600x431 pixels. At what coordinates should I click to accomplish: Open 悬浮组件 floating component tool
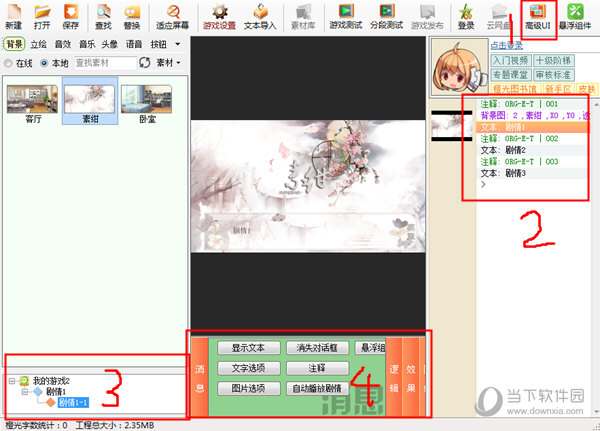[575, 16]
